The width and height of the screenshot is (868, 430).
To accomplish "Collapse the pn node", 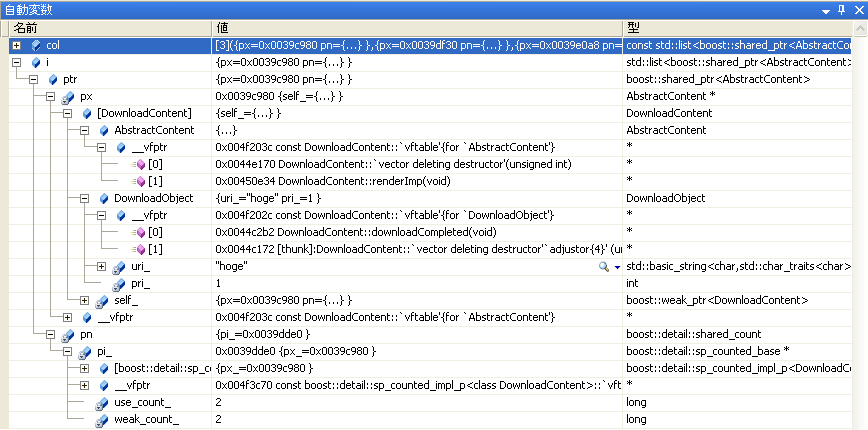I will point(51,334).
